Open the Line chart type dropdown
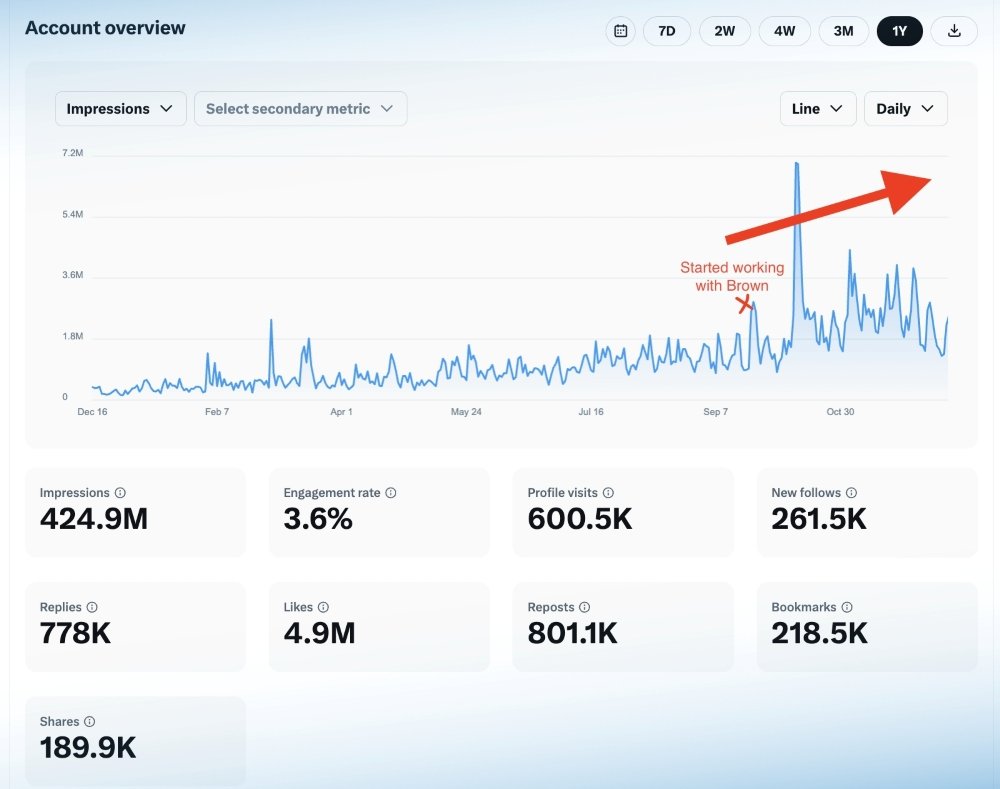Viewport: 1000px width, 789px height. coord(817,109)
